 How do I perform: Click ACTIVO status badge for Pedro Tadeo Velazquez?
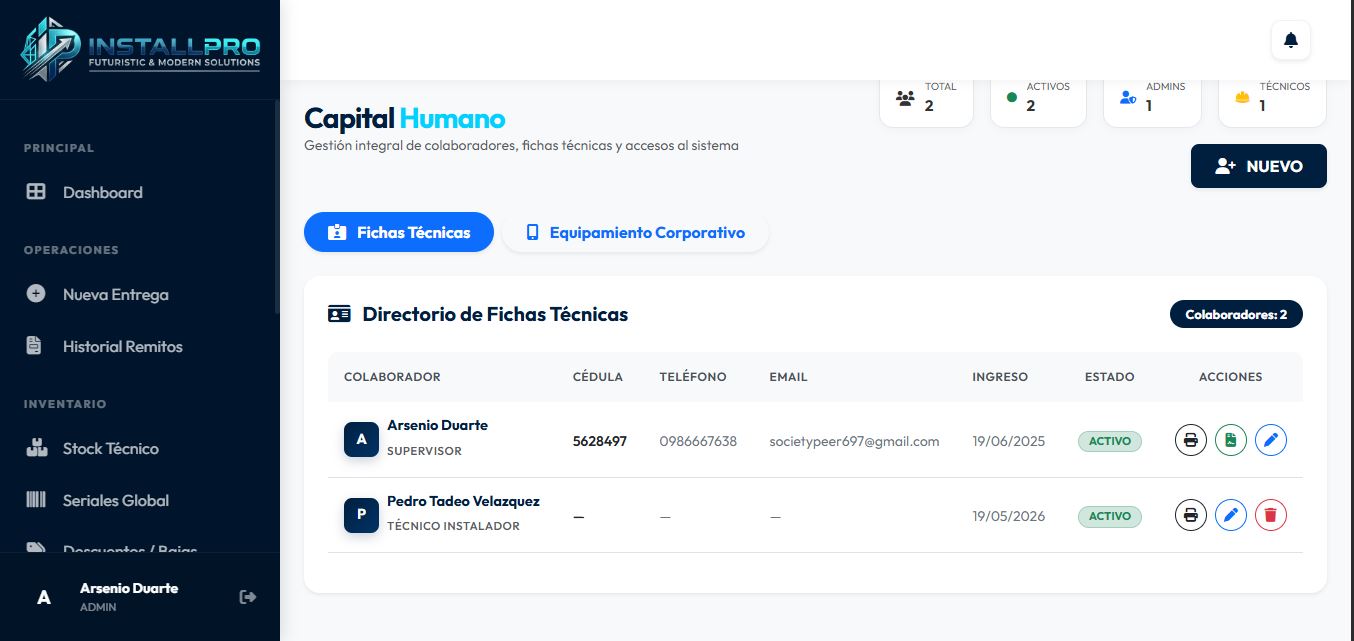click(x=1109, y=516)
